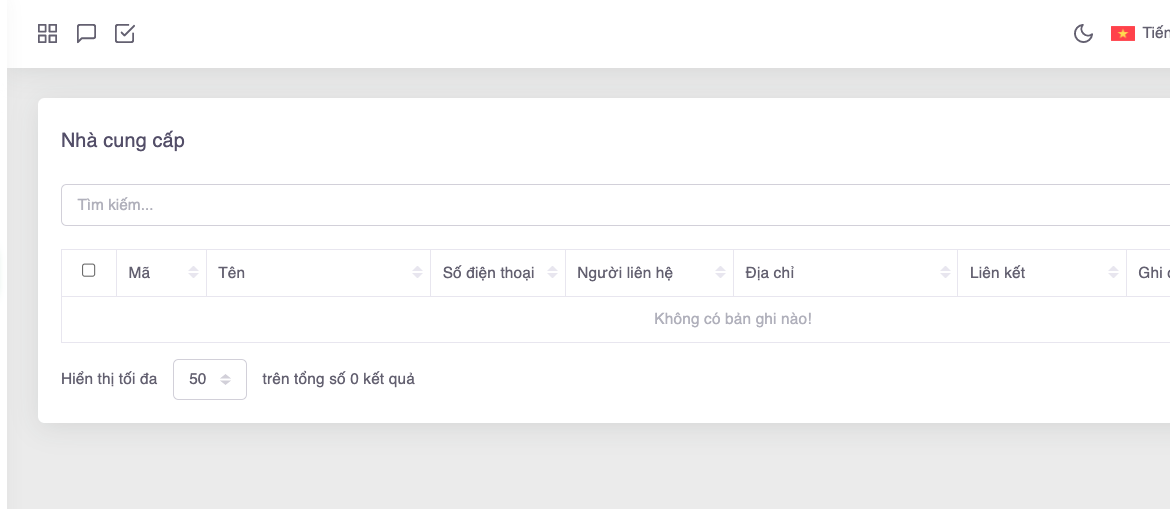The width and height of the screenshot is (1170, 509).
Task: Open the apps grid icon
Action: (x=47, y=34)
